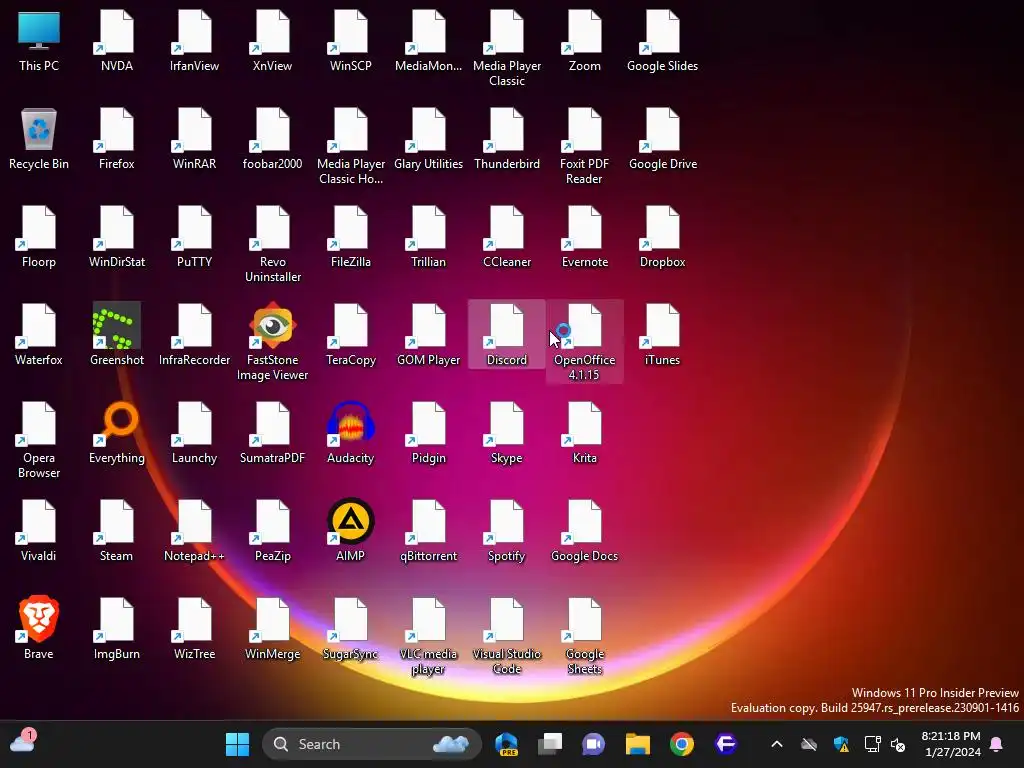This screenshot has width=1024, height=768.
Task: Select the Opera Browser shortcut
Action: tap(39, 440)
